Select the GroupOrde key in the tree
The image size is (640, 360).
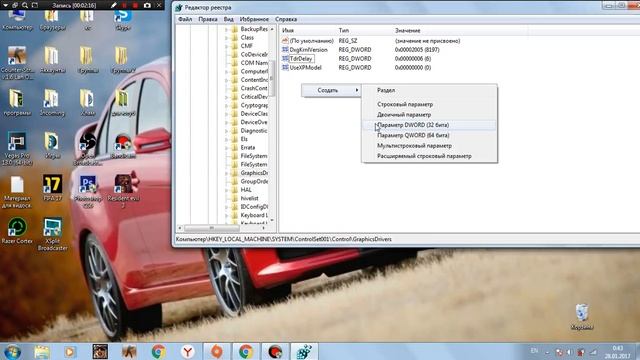pyautogui.click(x=254, y=181)
